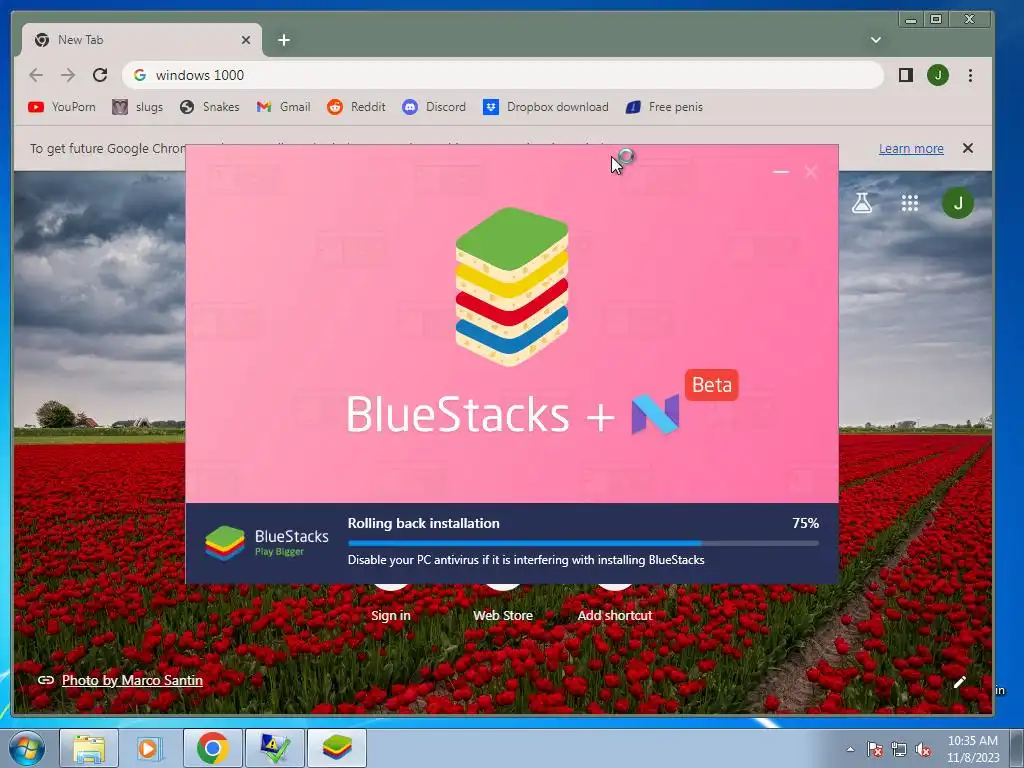
Task: Open the Discord bookmark
Action: tap(434, 107)
